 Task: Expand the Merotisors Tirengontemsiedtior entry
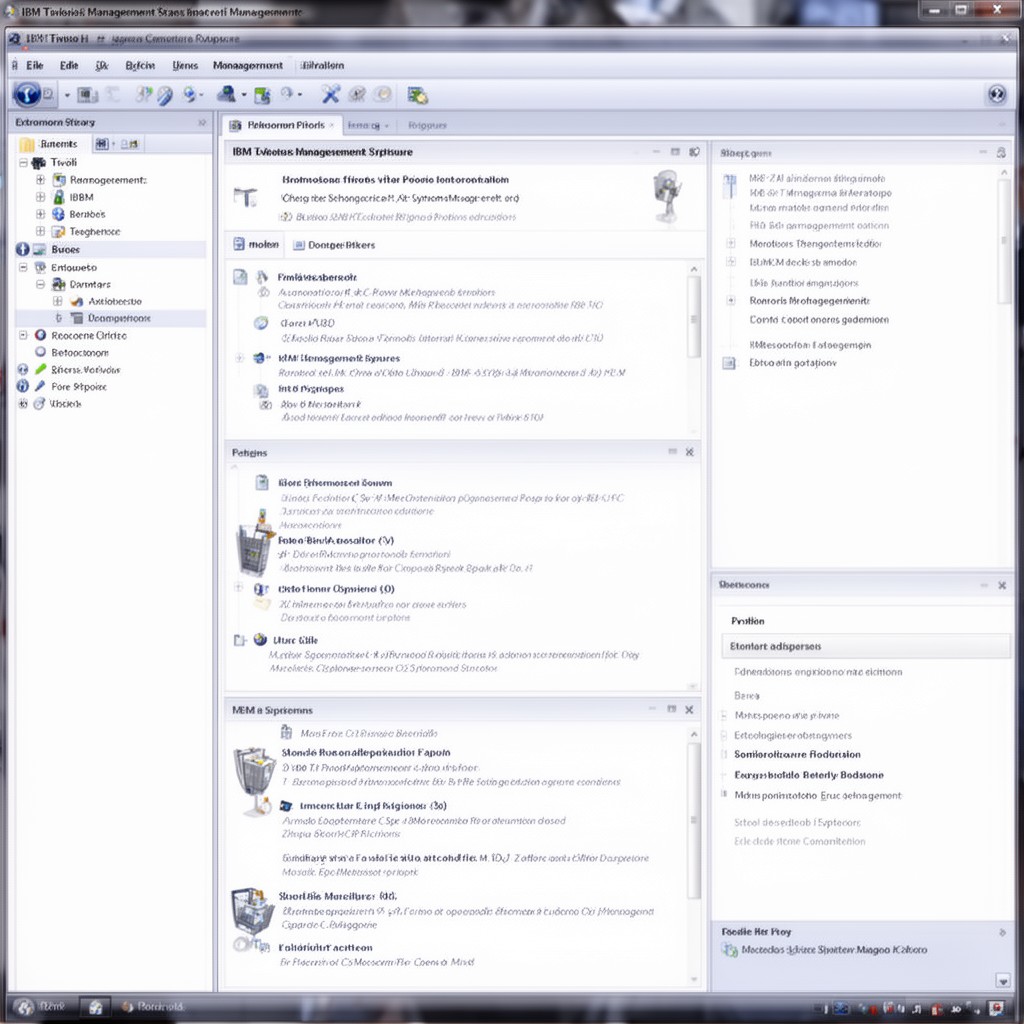(x=731, y=244)
